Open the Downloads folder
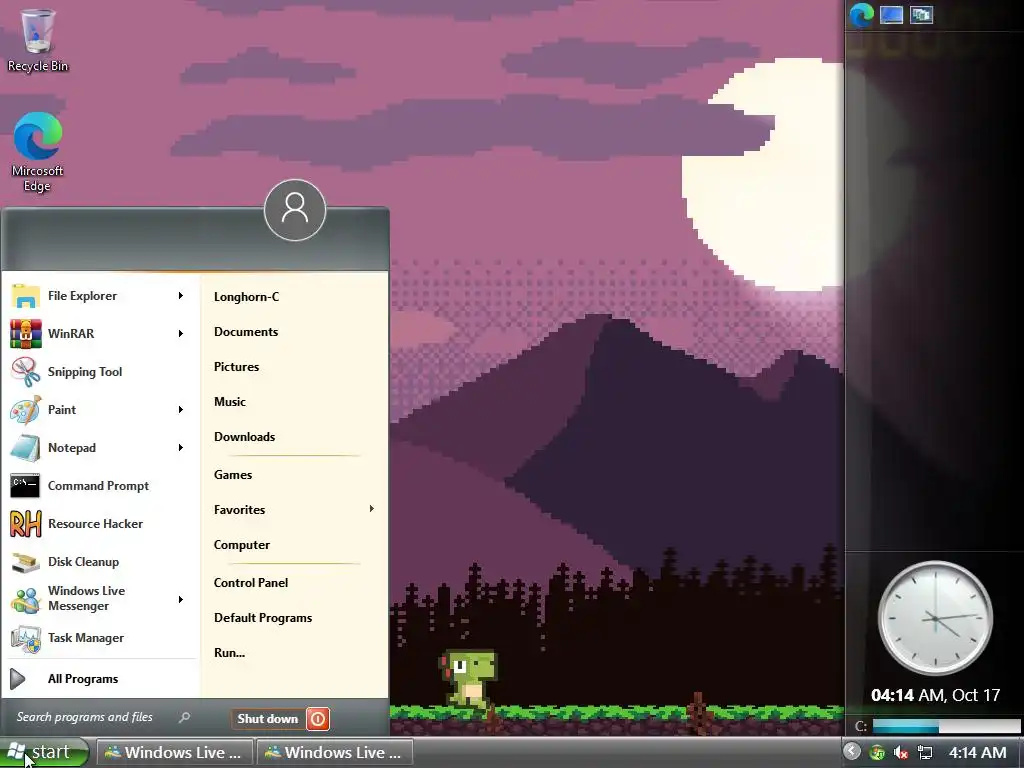Image resolution: width=1024 pixels, height=768 pixels. pos(244,437)
